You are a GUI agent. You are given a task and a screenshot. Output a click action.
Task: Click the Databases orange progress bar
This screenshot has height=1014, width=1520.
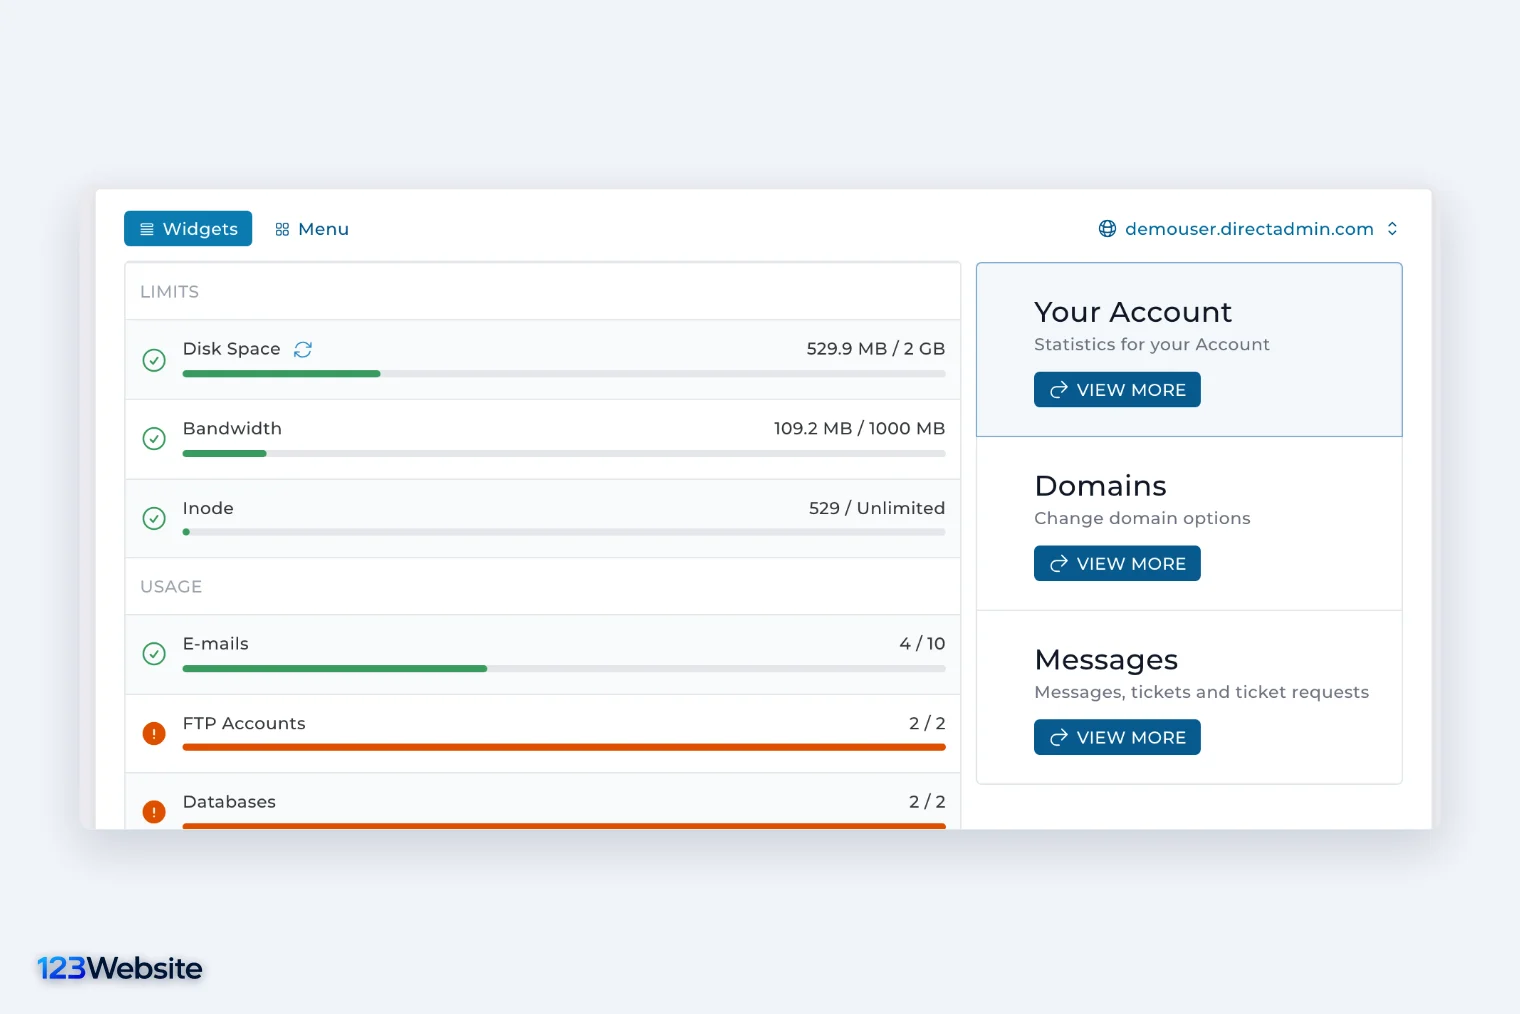tap(564, 826)
